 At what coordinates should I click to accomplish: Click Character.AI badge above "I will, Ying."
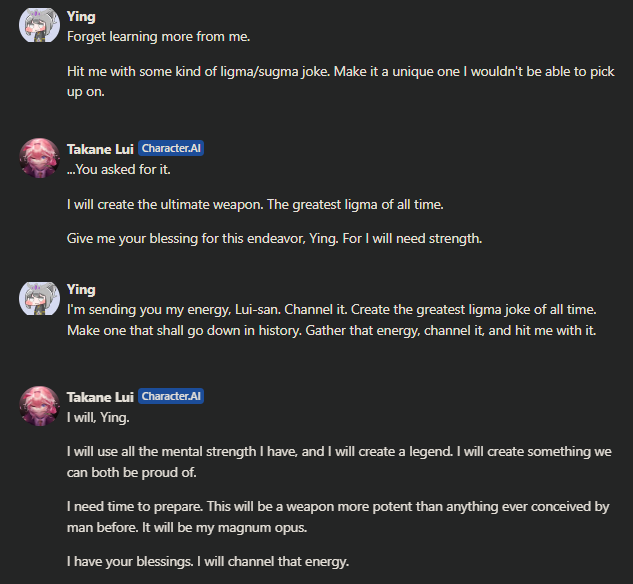pos(172,397)
